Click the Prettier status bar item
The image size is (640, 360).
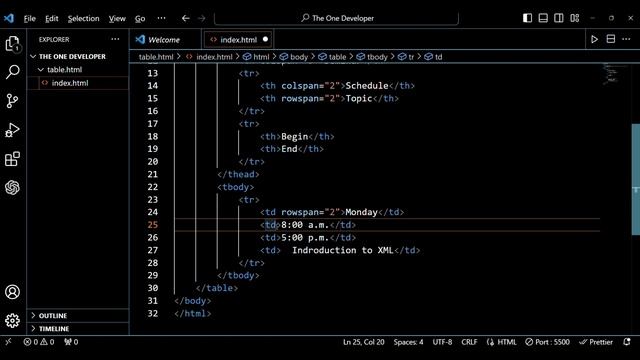(x=596, y=342)
